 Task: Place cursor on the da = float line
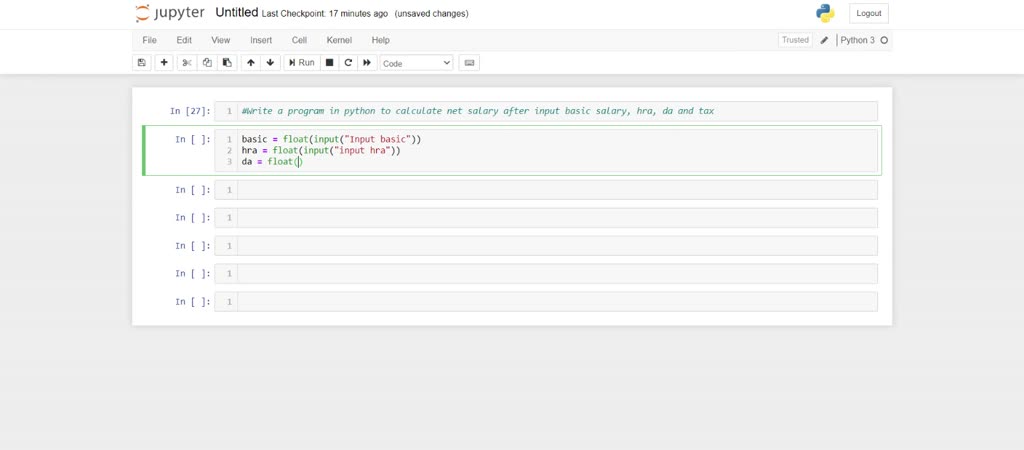tap(272, 161)
